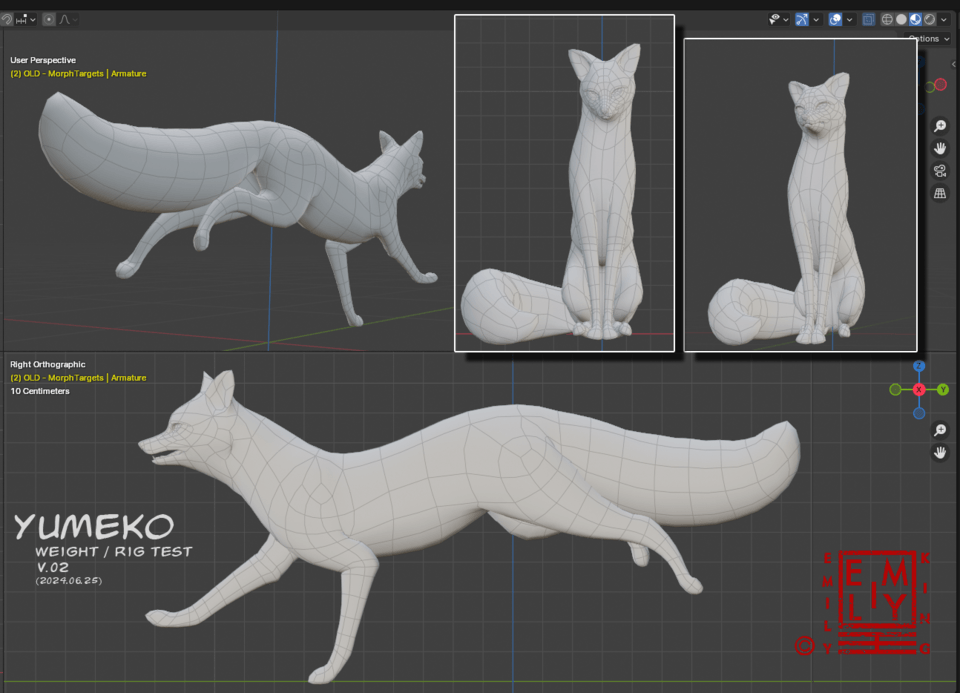The width and height of the screenshot is (960, 693).
Task: Select the Move view hand icon
Action: click(938, 148)
